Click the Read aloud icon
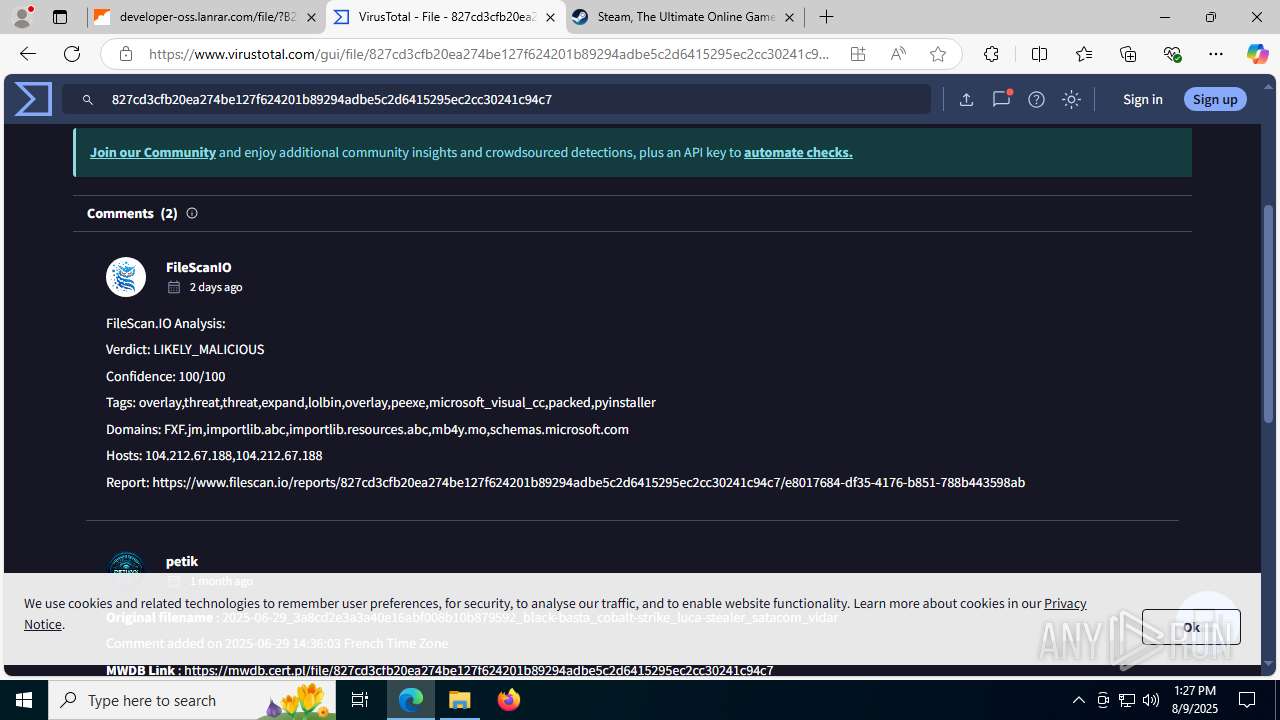This screenshot has width=1280, height=720. coord(898,54)
